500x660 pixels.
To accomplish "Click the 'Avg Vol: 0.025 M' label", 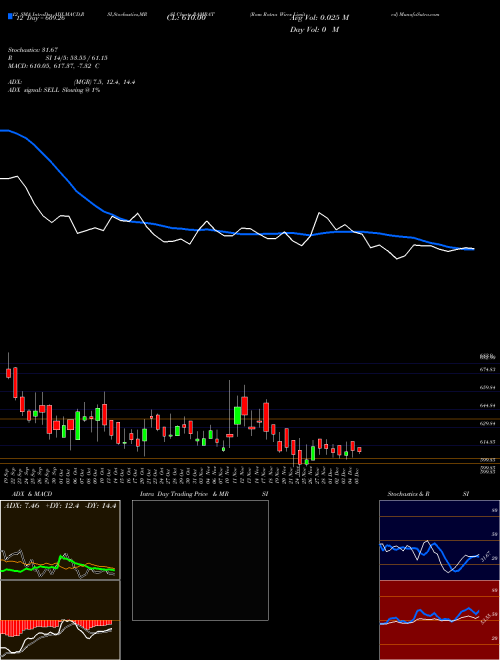I will point(319,18).
